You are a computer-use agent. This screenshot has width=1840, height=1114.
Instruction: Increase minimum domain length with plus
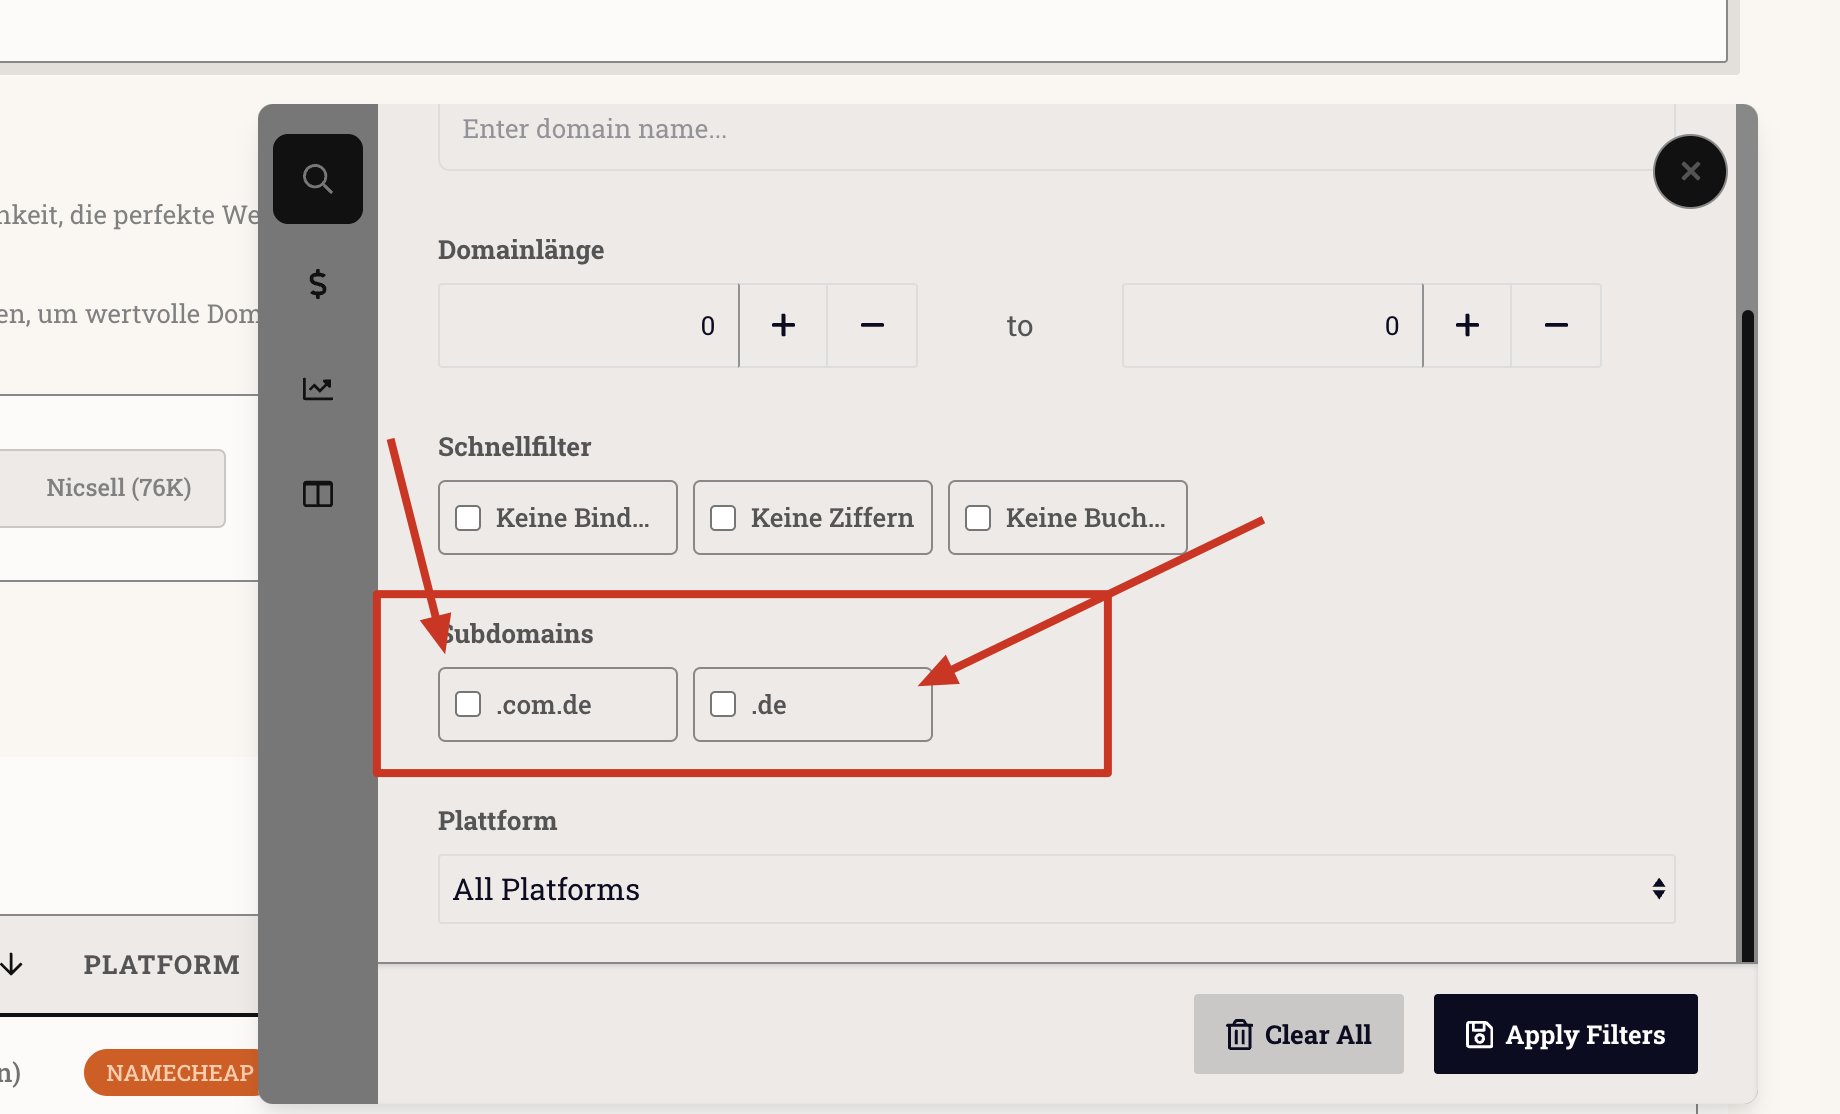(783, 326)
